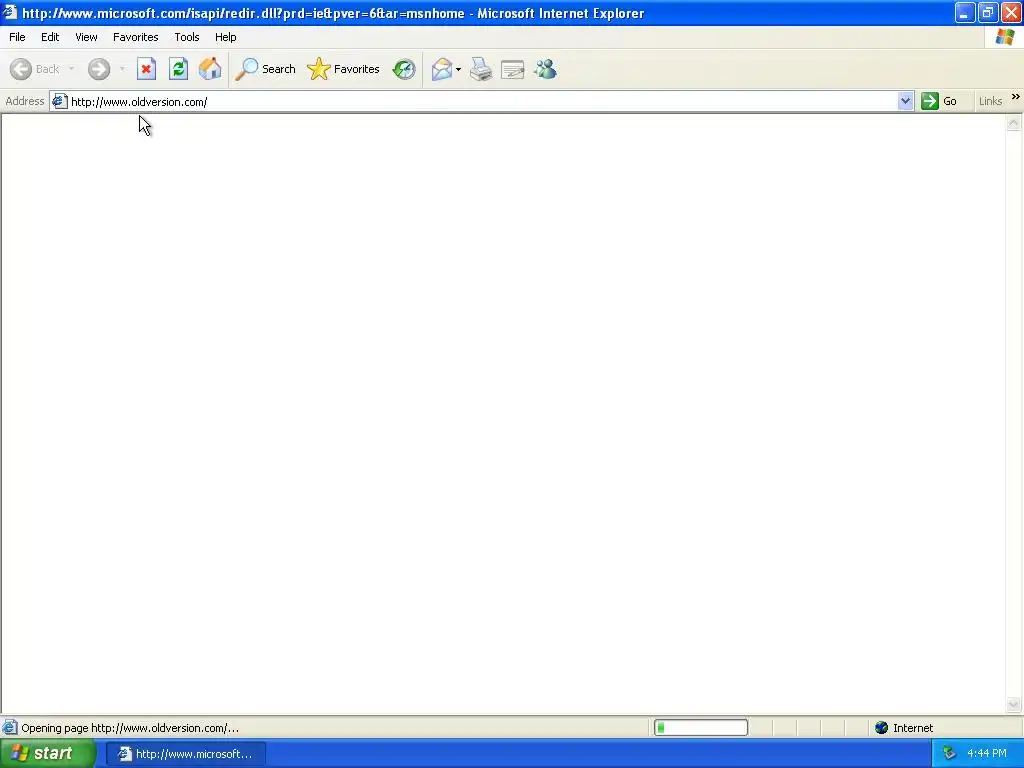
Task: Open the Forward history dropdown arrow
Action: click(x=122, y=69)
